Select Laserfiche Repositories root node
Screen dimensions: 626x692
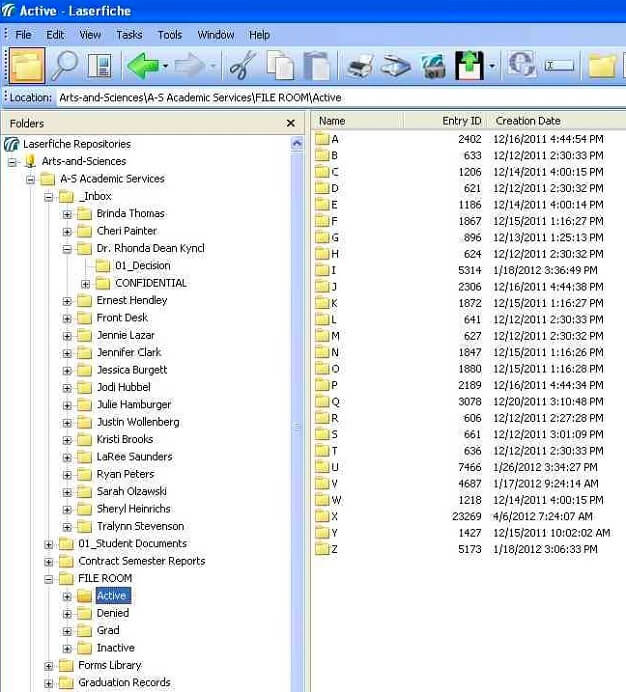[x=77, y=144]
